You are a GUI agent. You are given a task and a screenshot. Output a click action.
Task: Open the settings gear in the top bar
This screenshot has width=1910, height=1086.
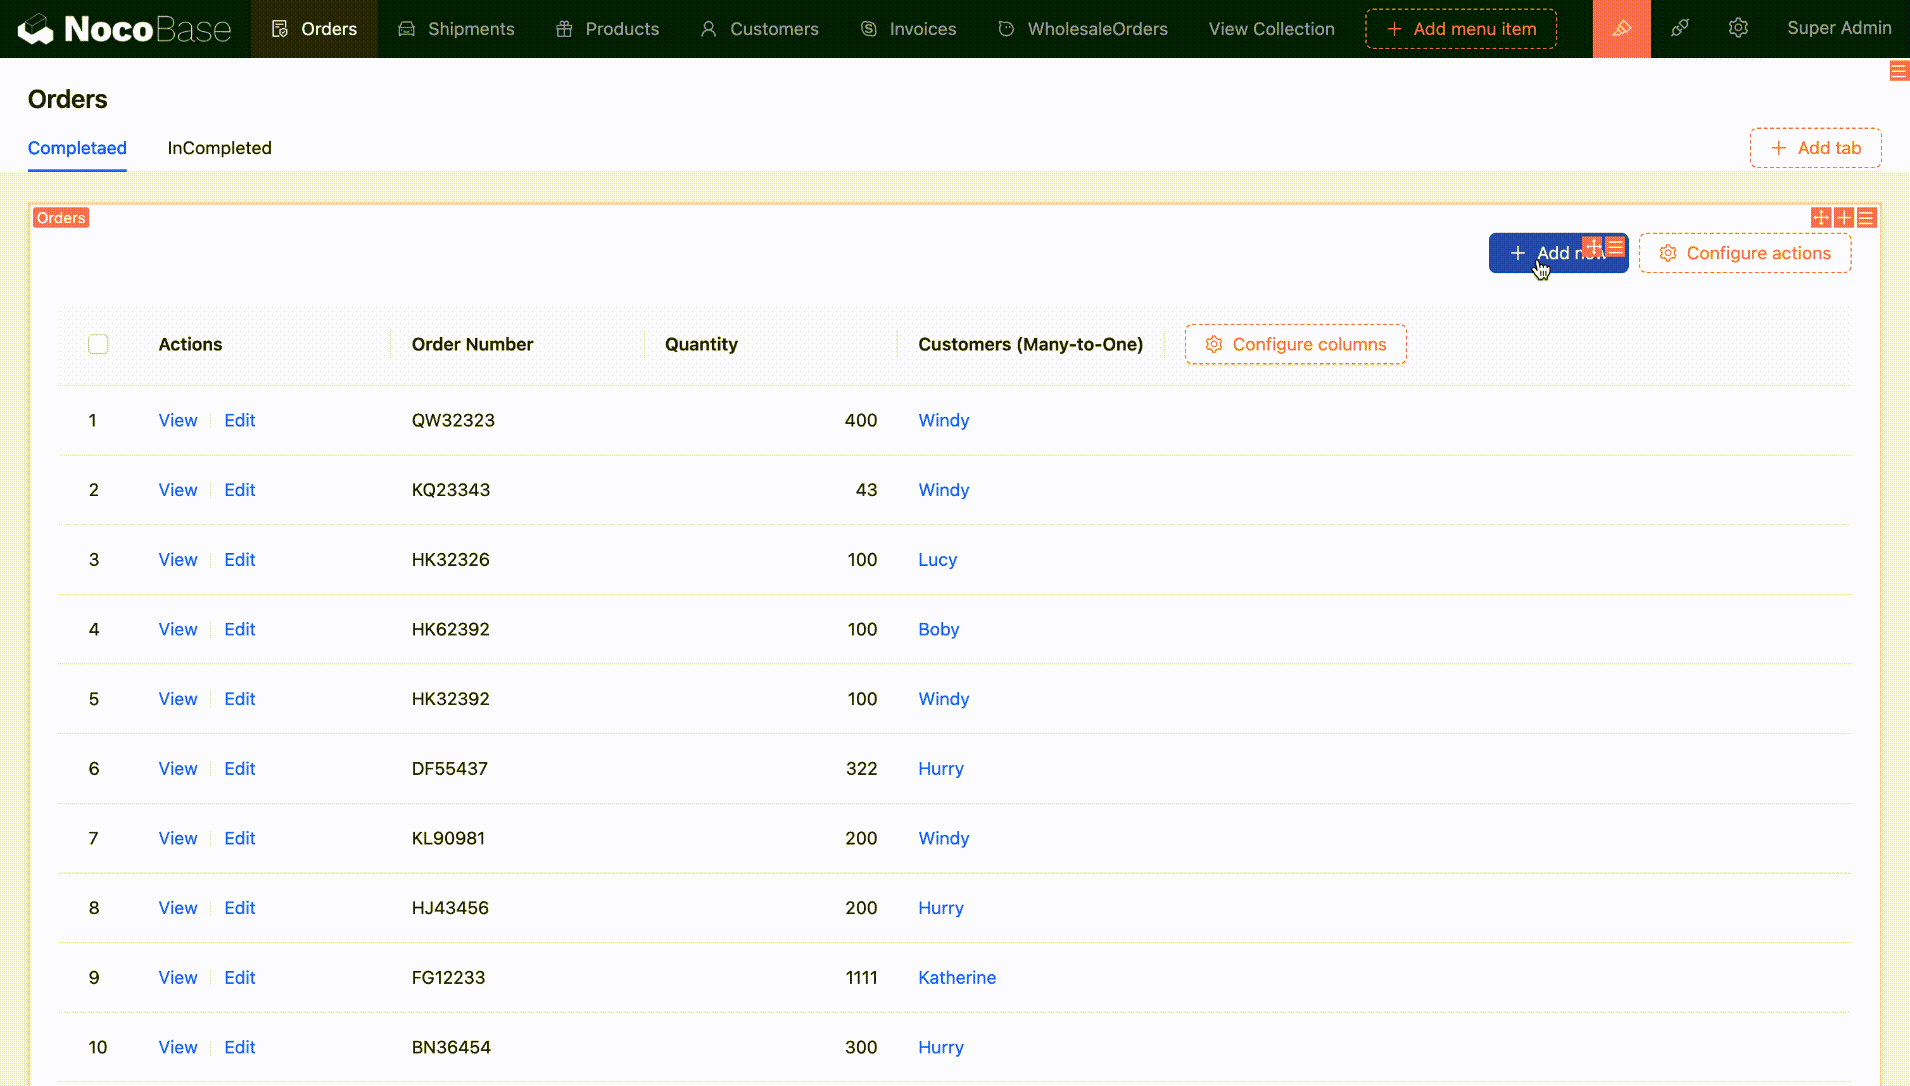click(1738, 29)
